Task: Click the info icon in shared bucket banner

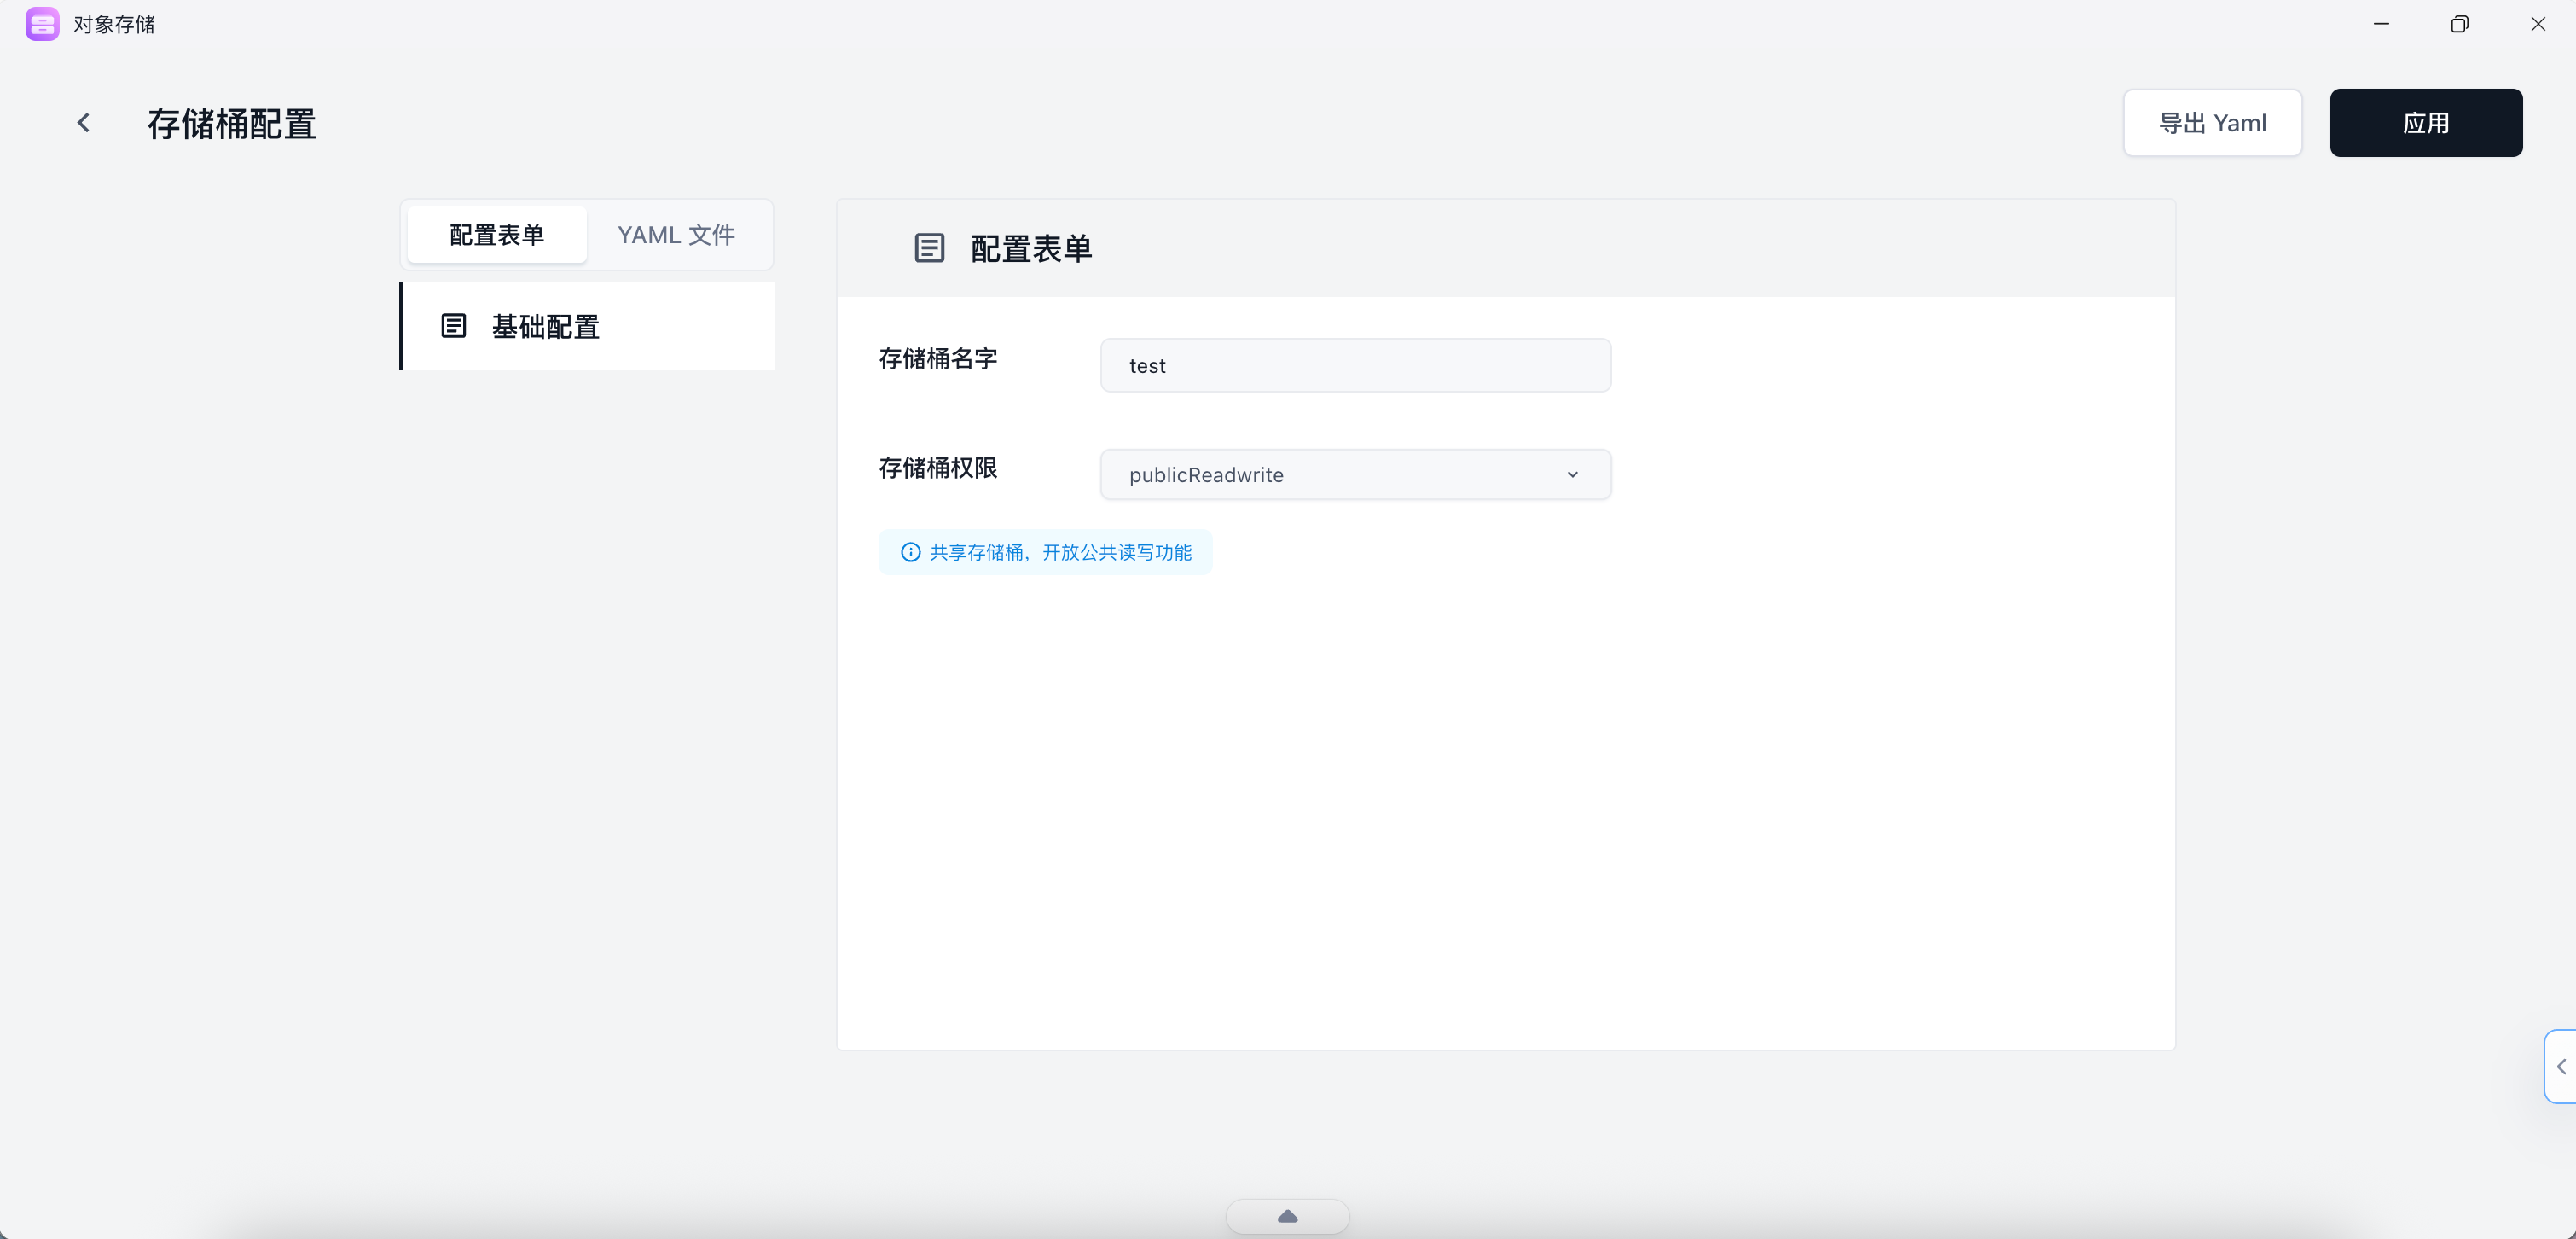Action: [x=910, y=552]
